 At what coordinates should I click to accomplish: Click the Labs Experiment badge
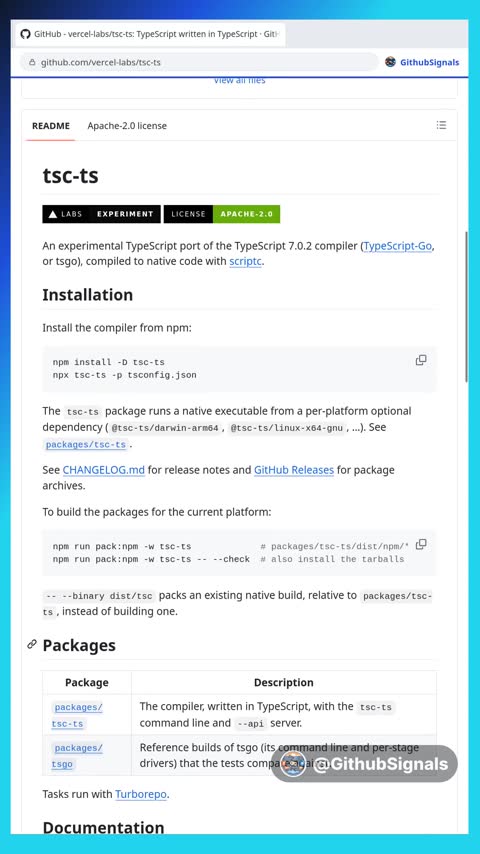click(101, 214)
